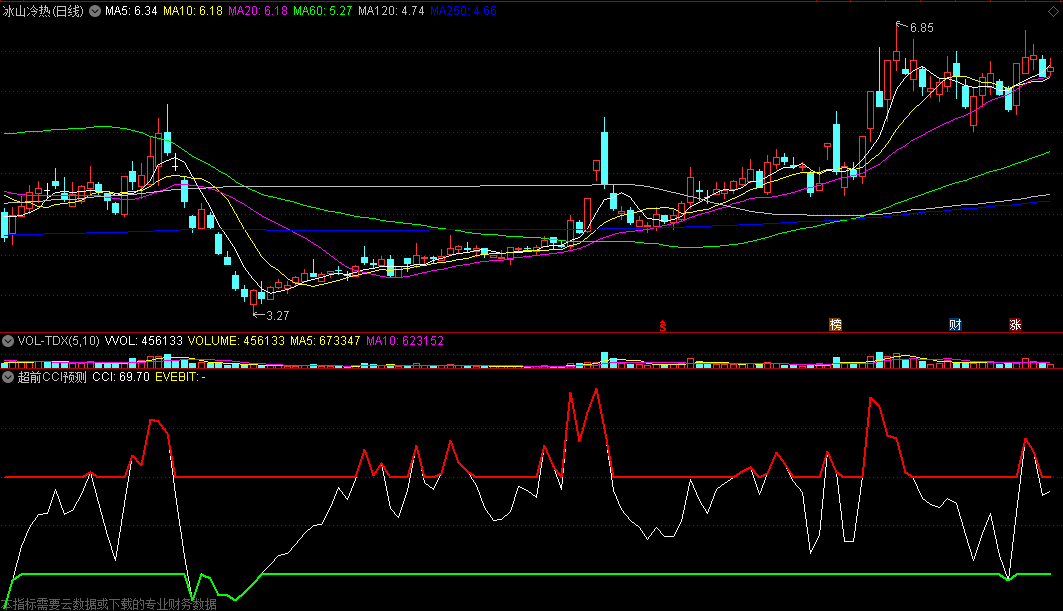Click the CCI: 69.70 value
1063x611 pixels.
(x=121, y=377)
